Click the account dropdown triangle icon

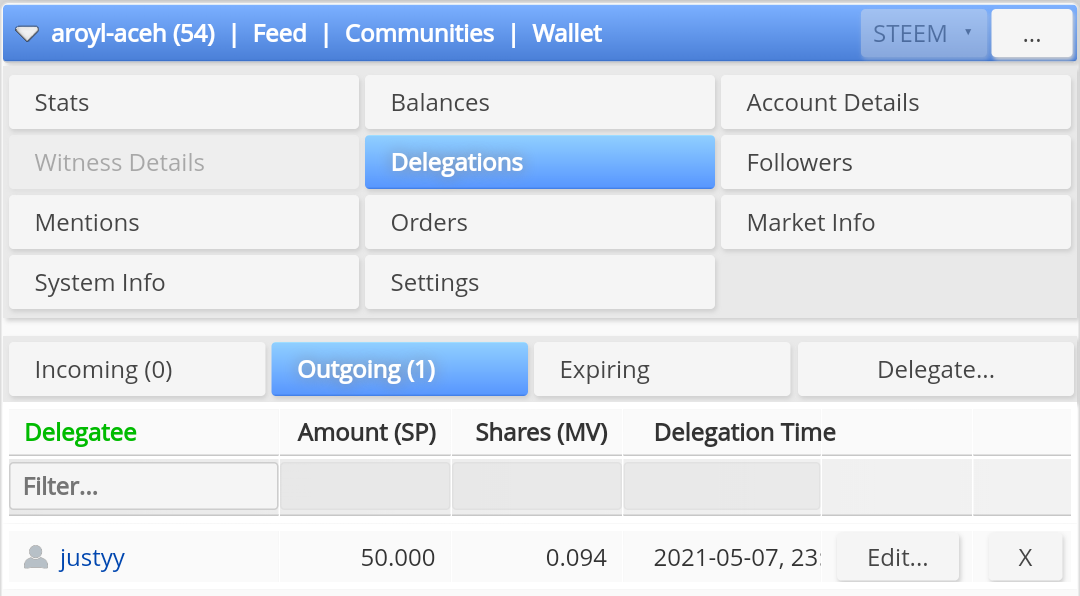27,34
